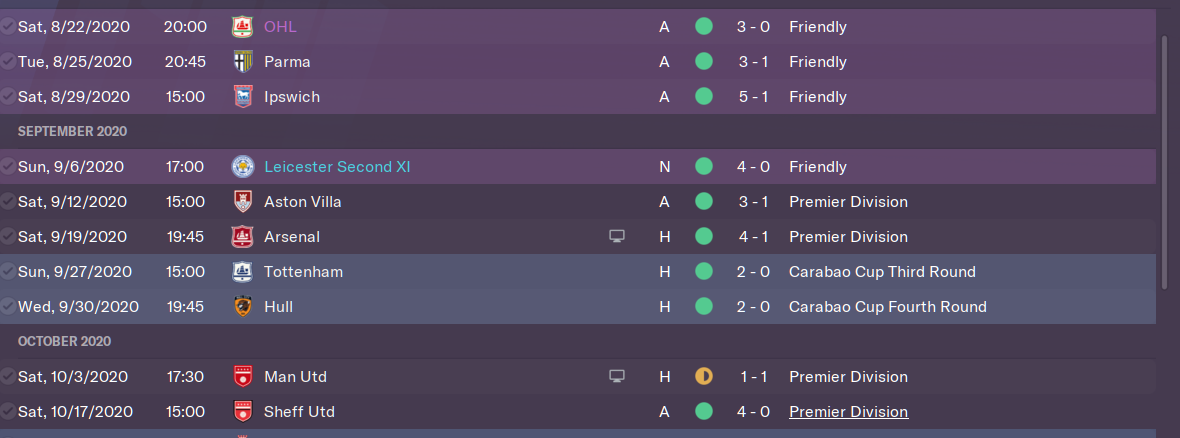Click the green win dot on Tottenham row

click(704, 272)
